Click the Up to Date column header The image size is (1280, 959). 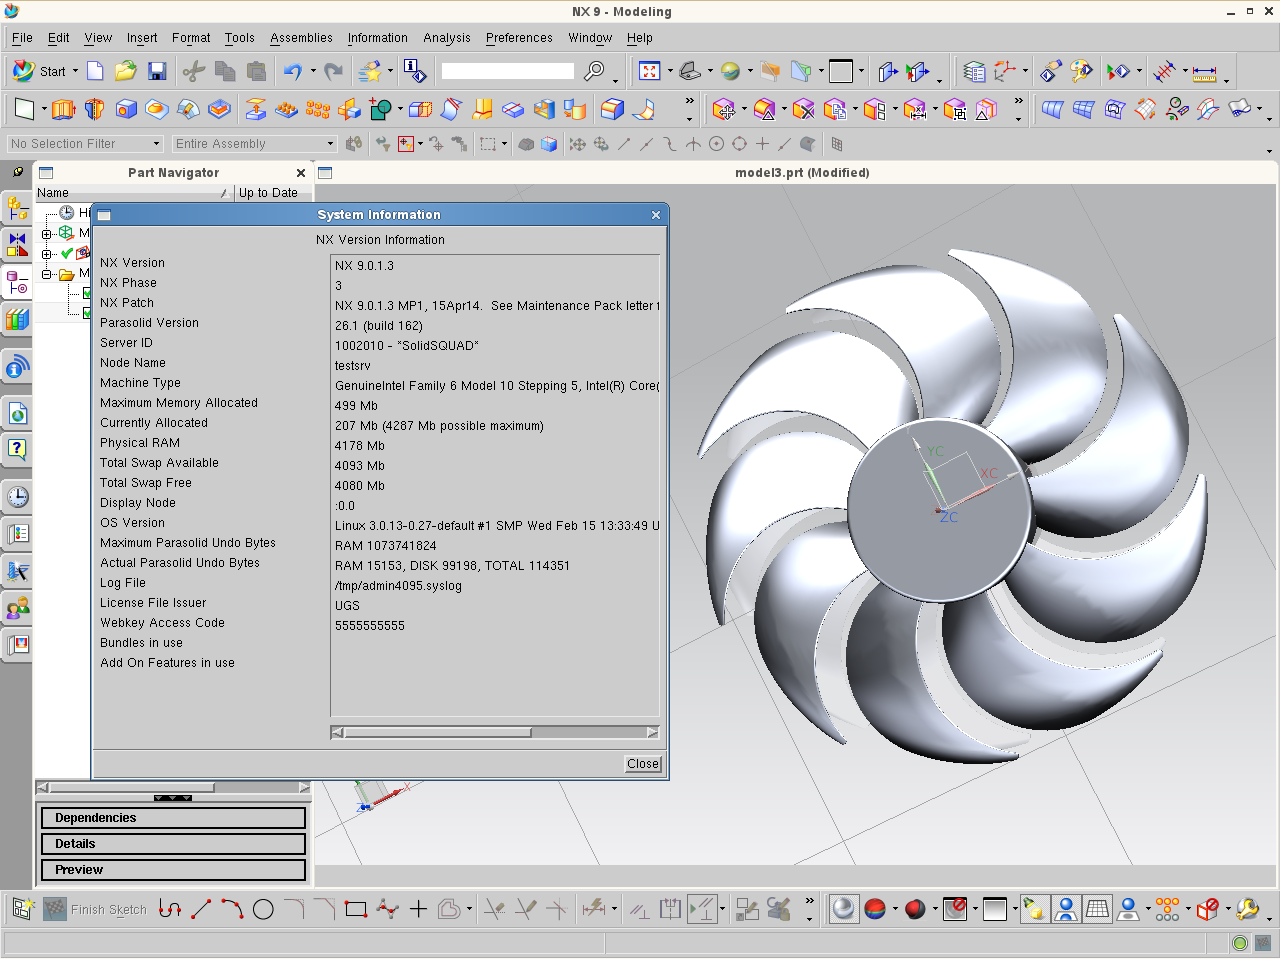pyautogui.click(x=273, y=193)
